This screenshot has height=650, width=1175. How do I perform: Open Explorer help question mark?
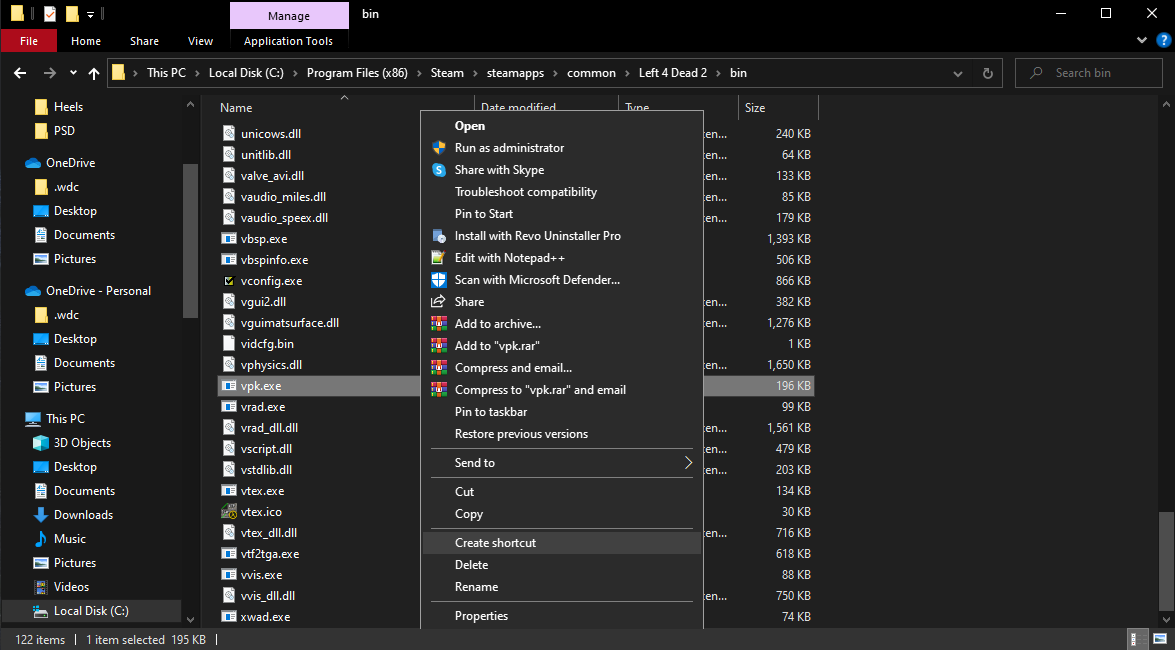pyautogui.click(x=1162, y=40)
